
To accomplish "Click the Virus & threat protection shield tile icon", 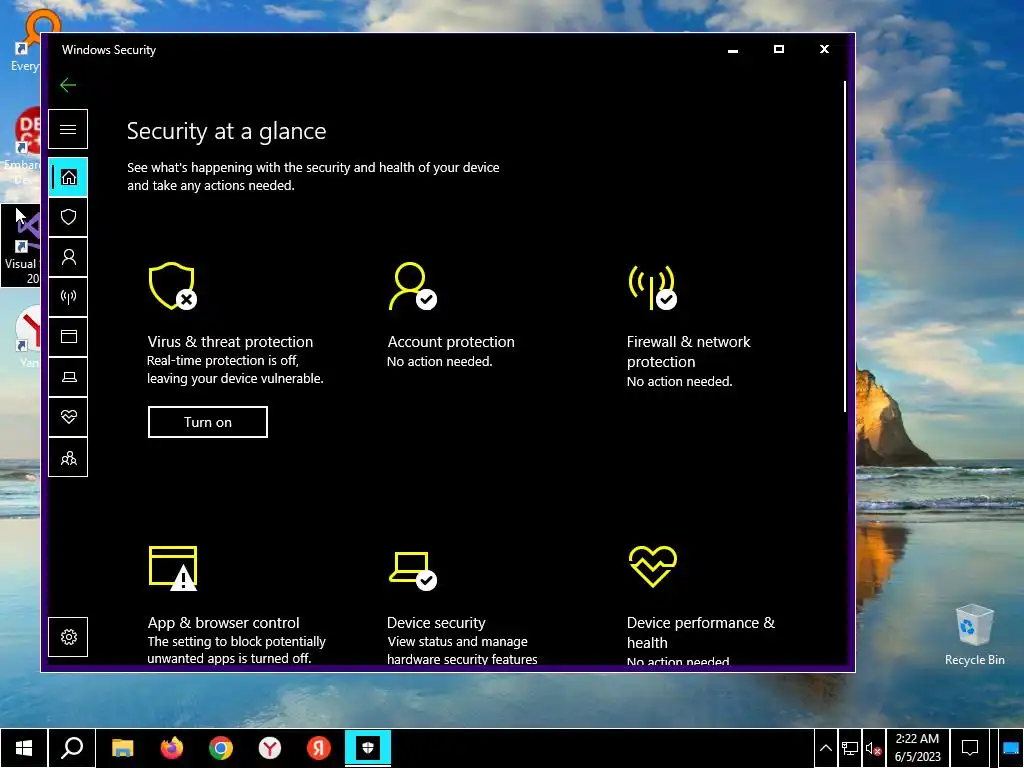I will click(172, 286).
